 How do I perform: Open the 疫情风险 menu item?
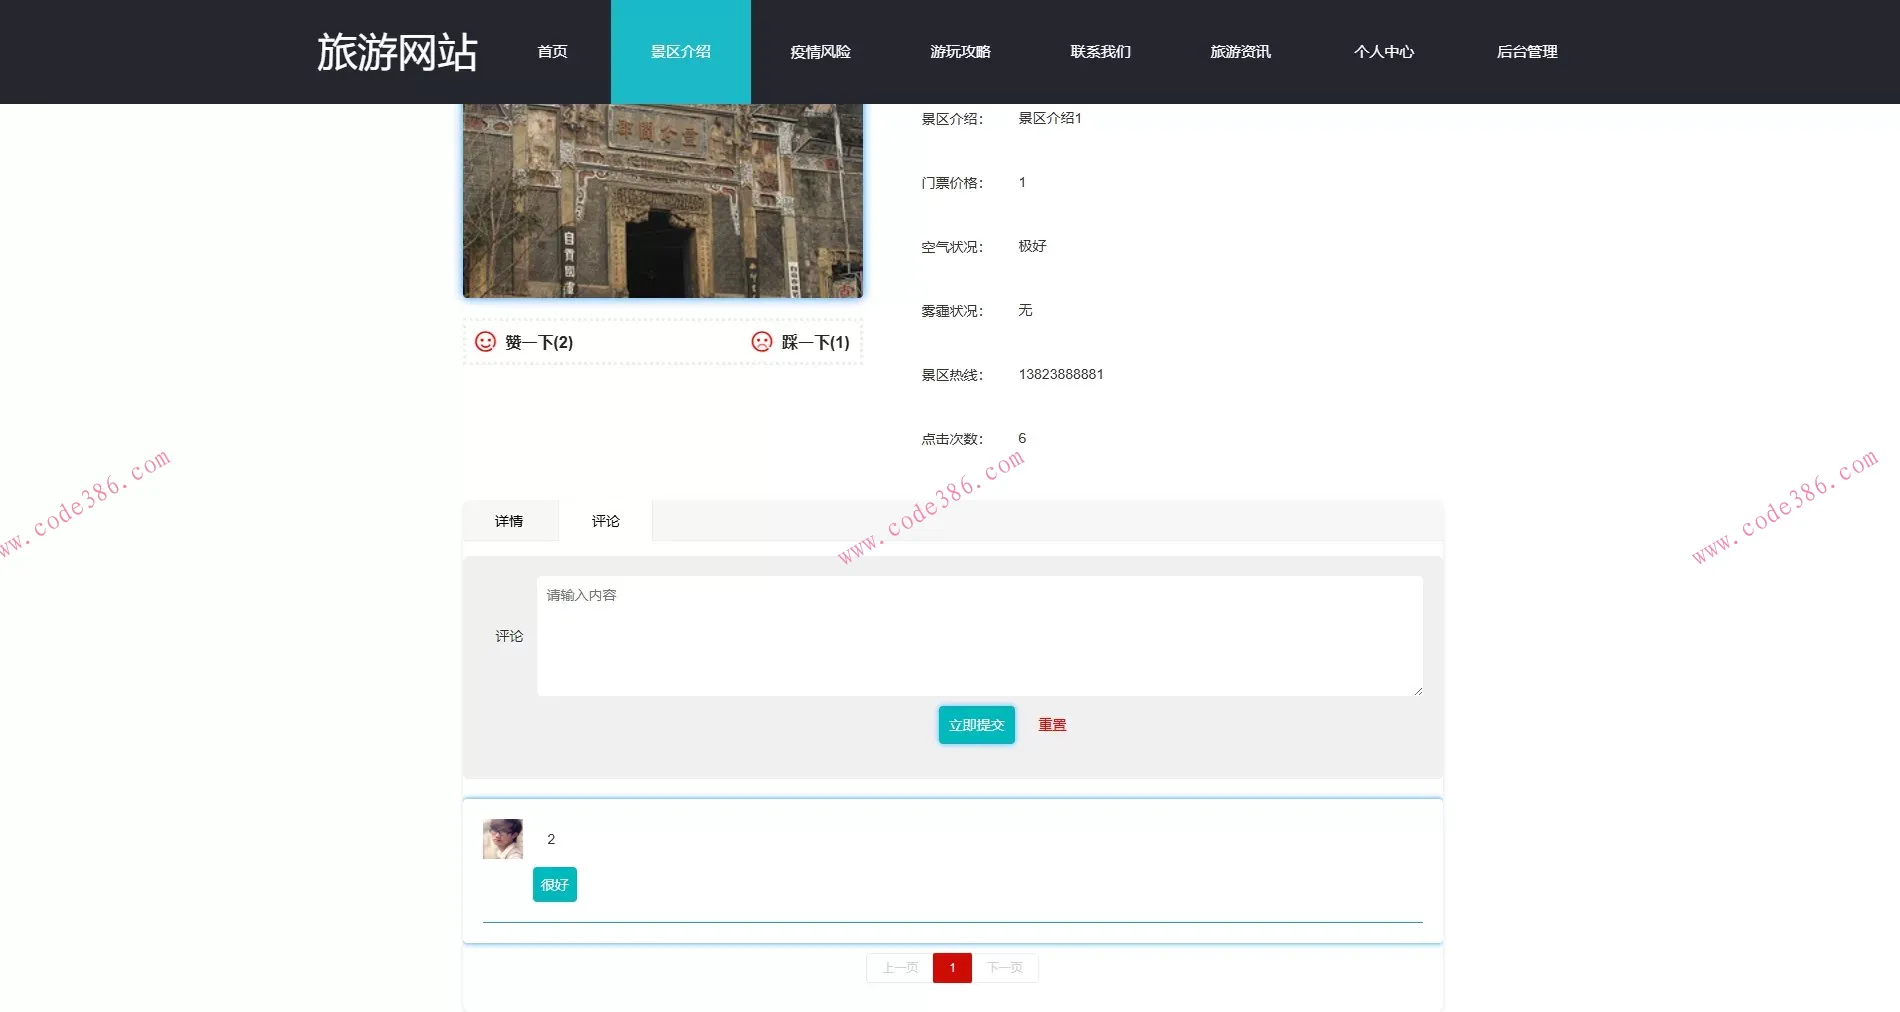pyautogui.click(x=818, y=51)
